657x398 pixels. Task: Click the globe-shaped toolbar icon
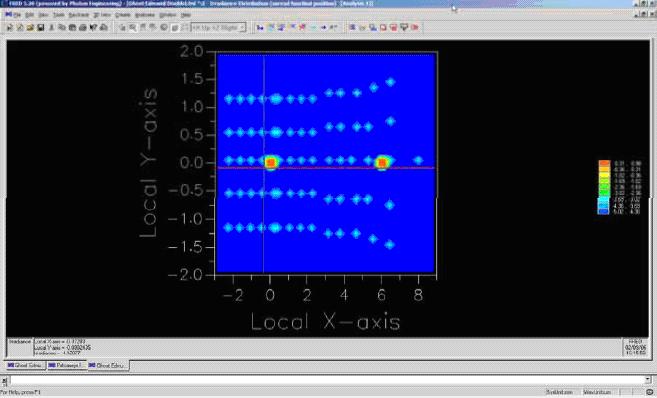pyautogui.click(x=163, y=27)
